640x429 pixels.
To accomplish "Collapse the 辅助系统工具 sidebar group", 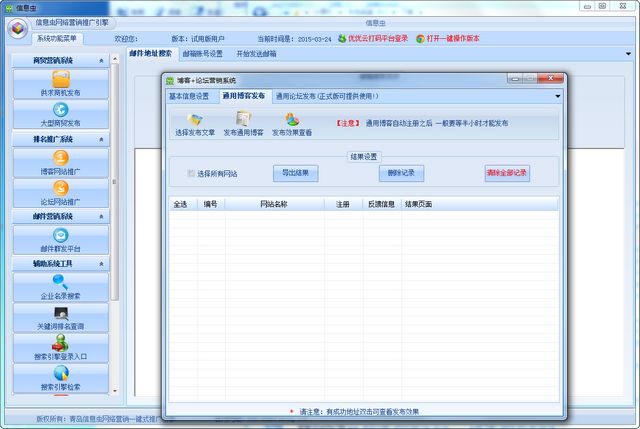I will click(101, 264).
